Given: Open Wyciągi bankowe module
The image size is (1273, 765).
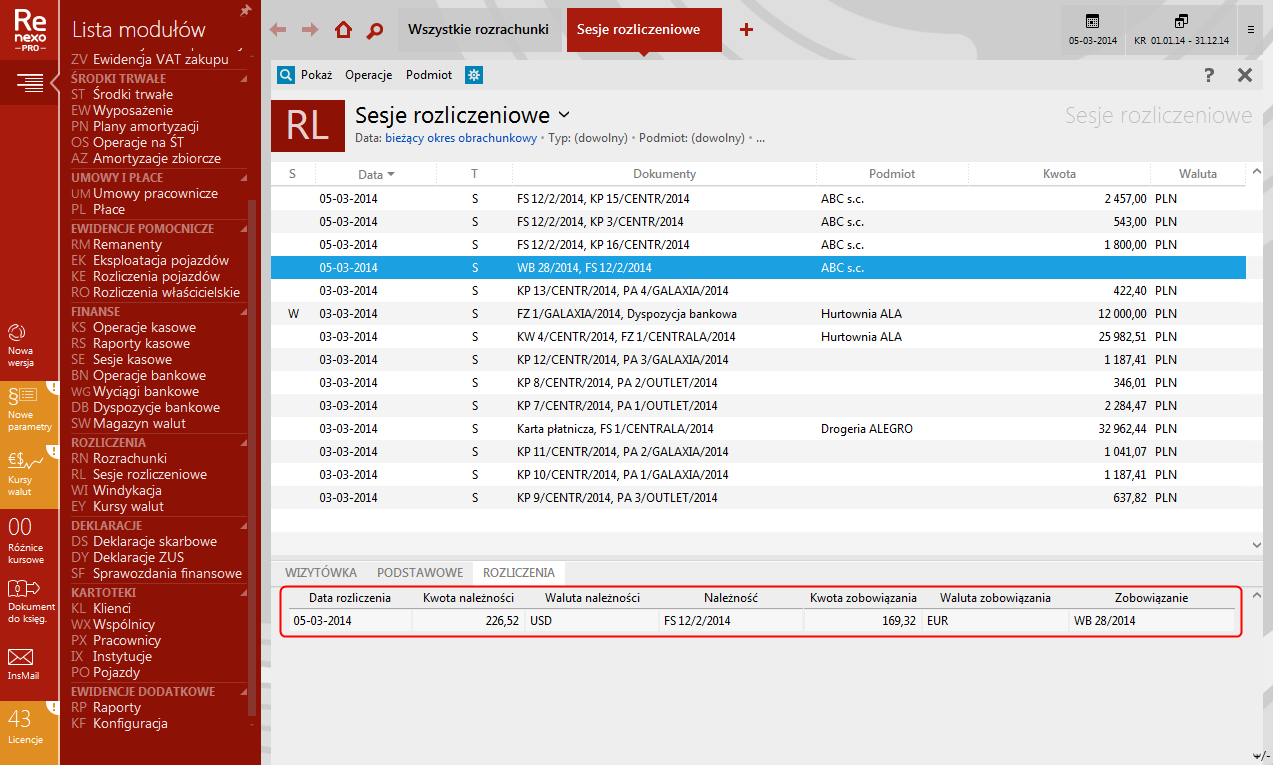Looking at the screenshot, I should 145,392.
